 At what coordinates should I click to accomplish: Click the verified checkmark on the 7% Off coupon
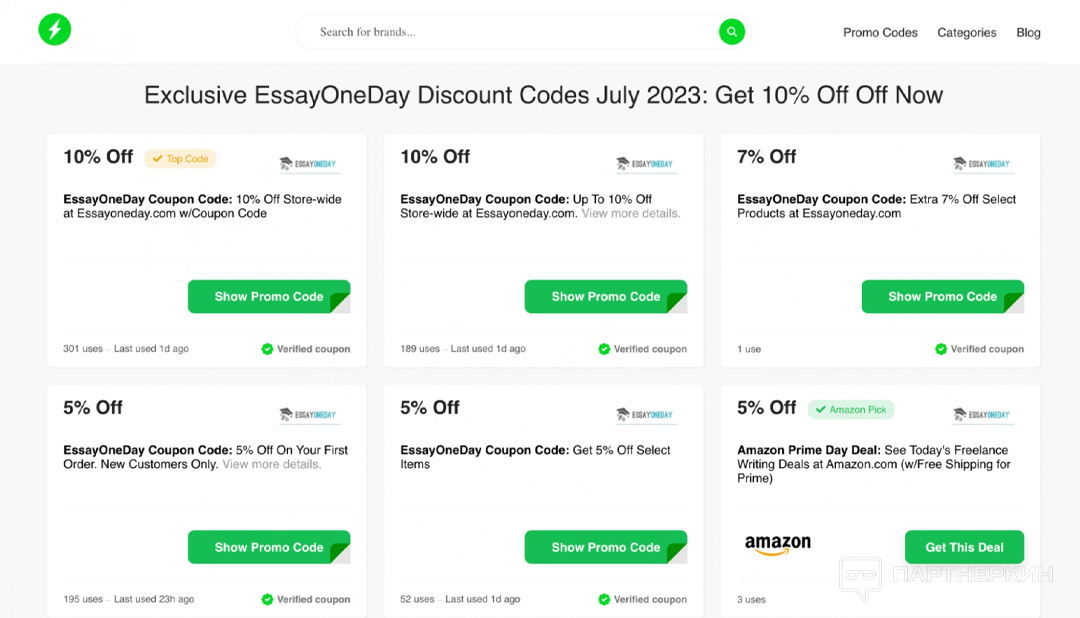(x=941, y=349)
